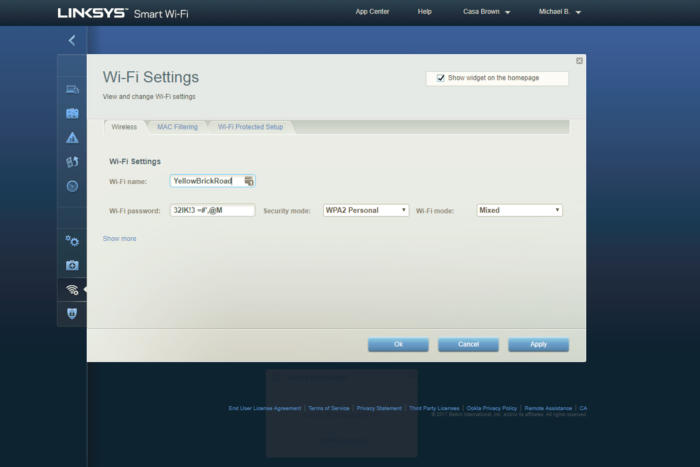The width and height of the screenshot is (700, 467).
Task: Switch to Wi-Fi Protected Setup tab
Action: pos(250,127)
